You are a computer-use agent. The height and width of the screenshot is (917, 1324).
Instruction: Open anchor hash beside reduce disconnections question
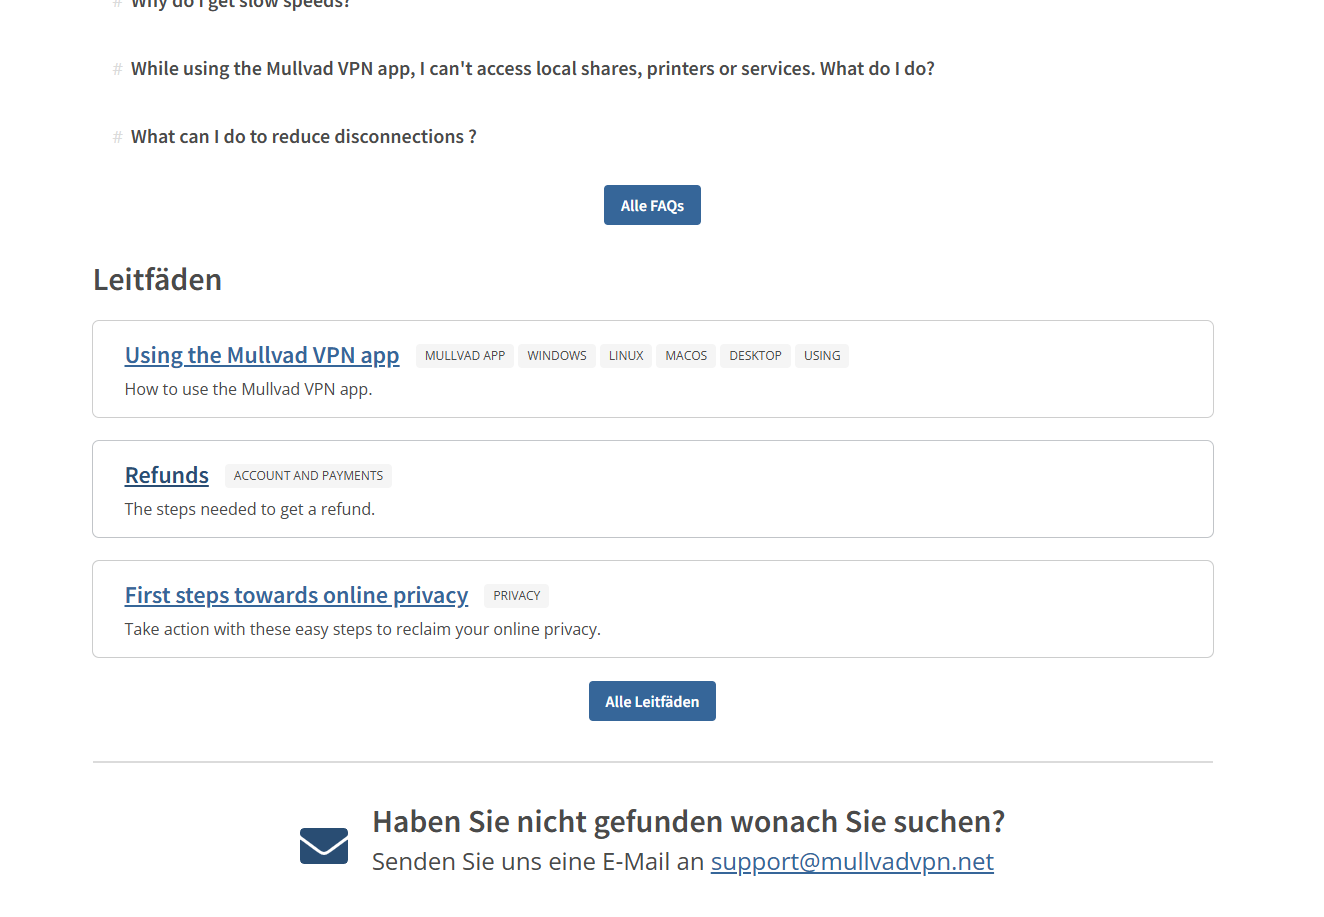pyautogui.click(x=117, y=137)
